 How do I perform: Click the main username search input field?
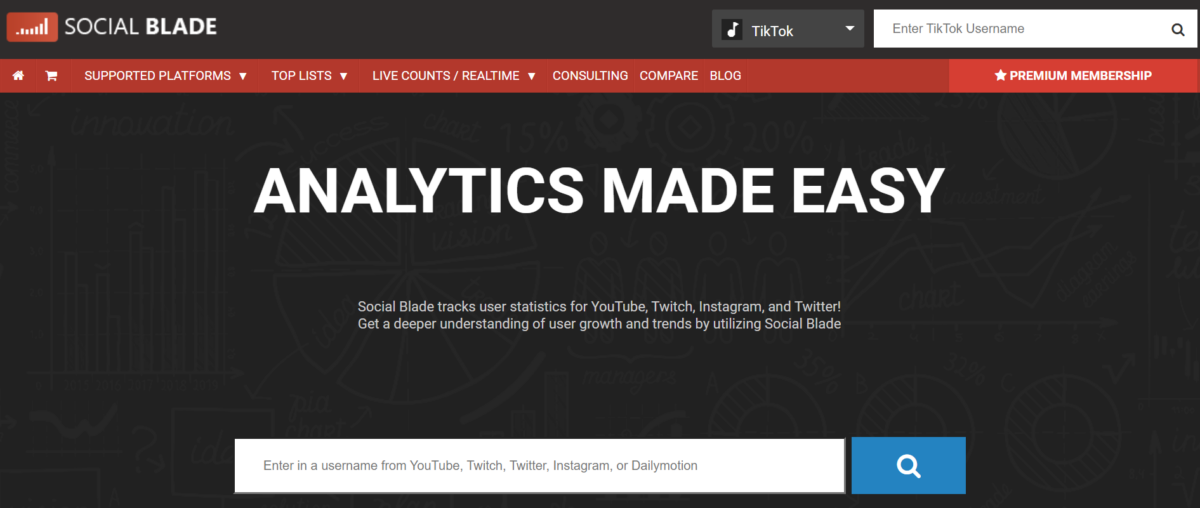tap(539, 466)
